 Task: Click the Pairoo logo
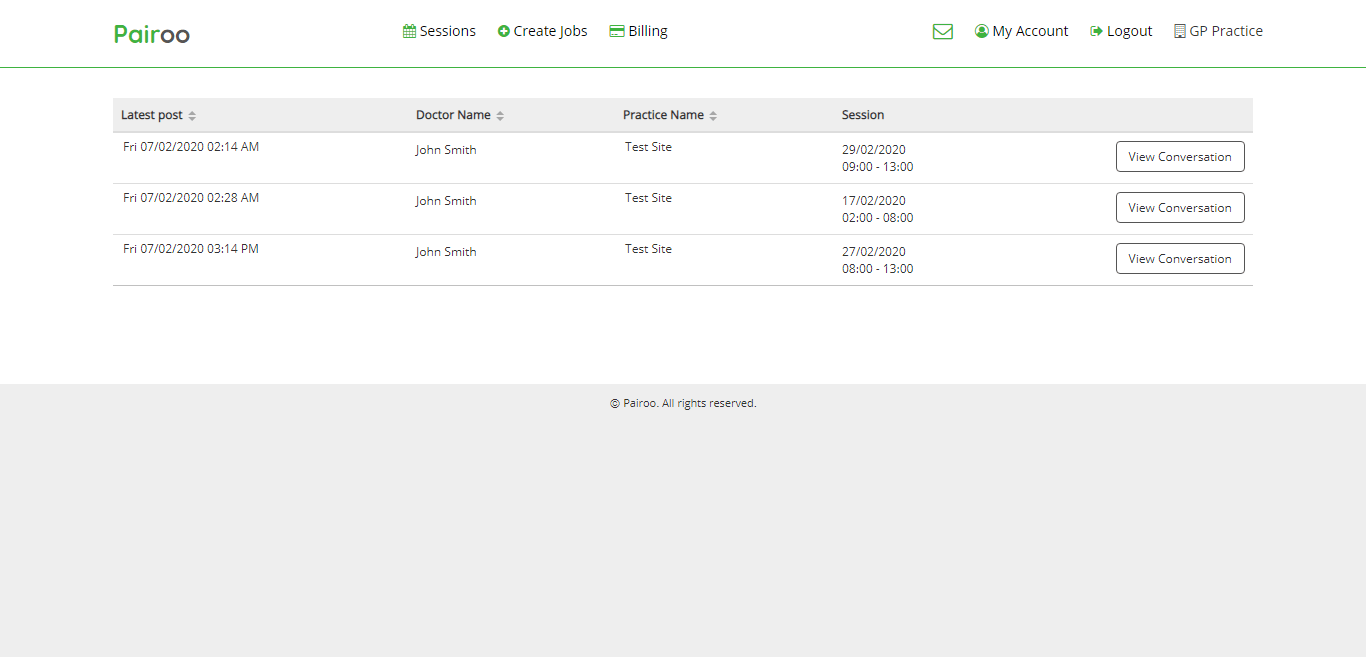152,34
